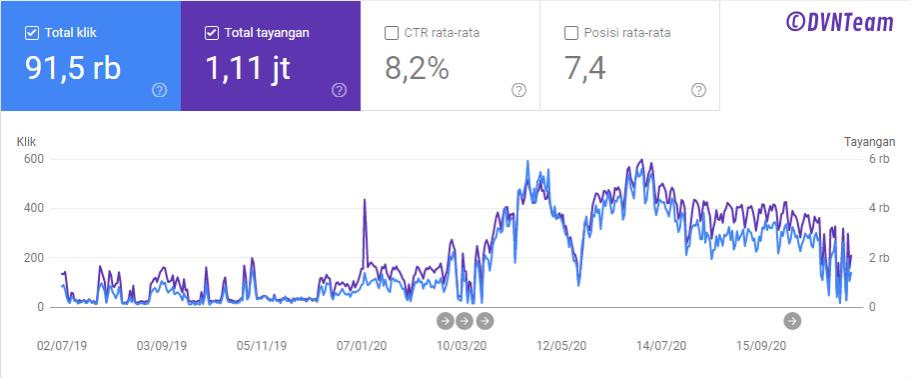The height and width of the screenshot is (378, 912).
Task: Open help icon on CTR rata-rata card
Action: click(x=519, y=90)
